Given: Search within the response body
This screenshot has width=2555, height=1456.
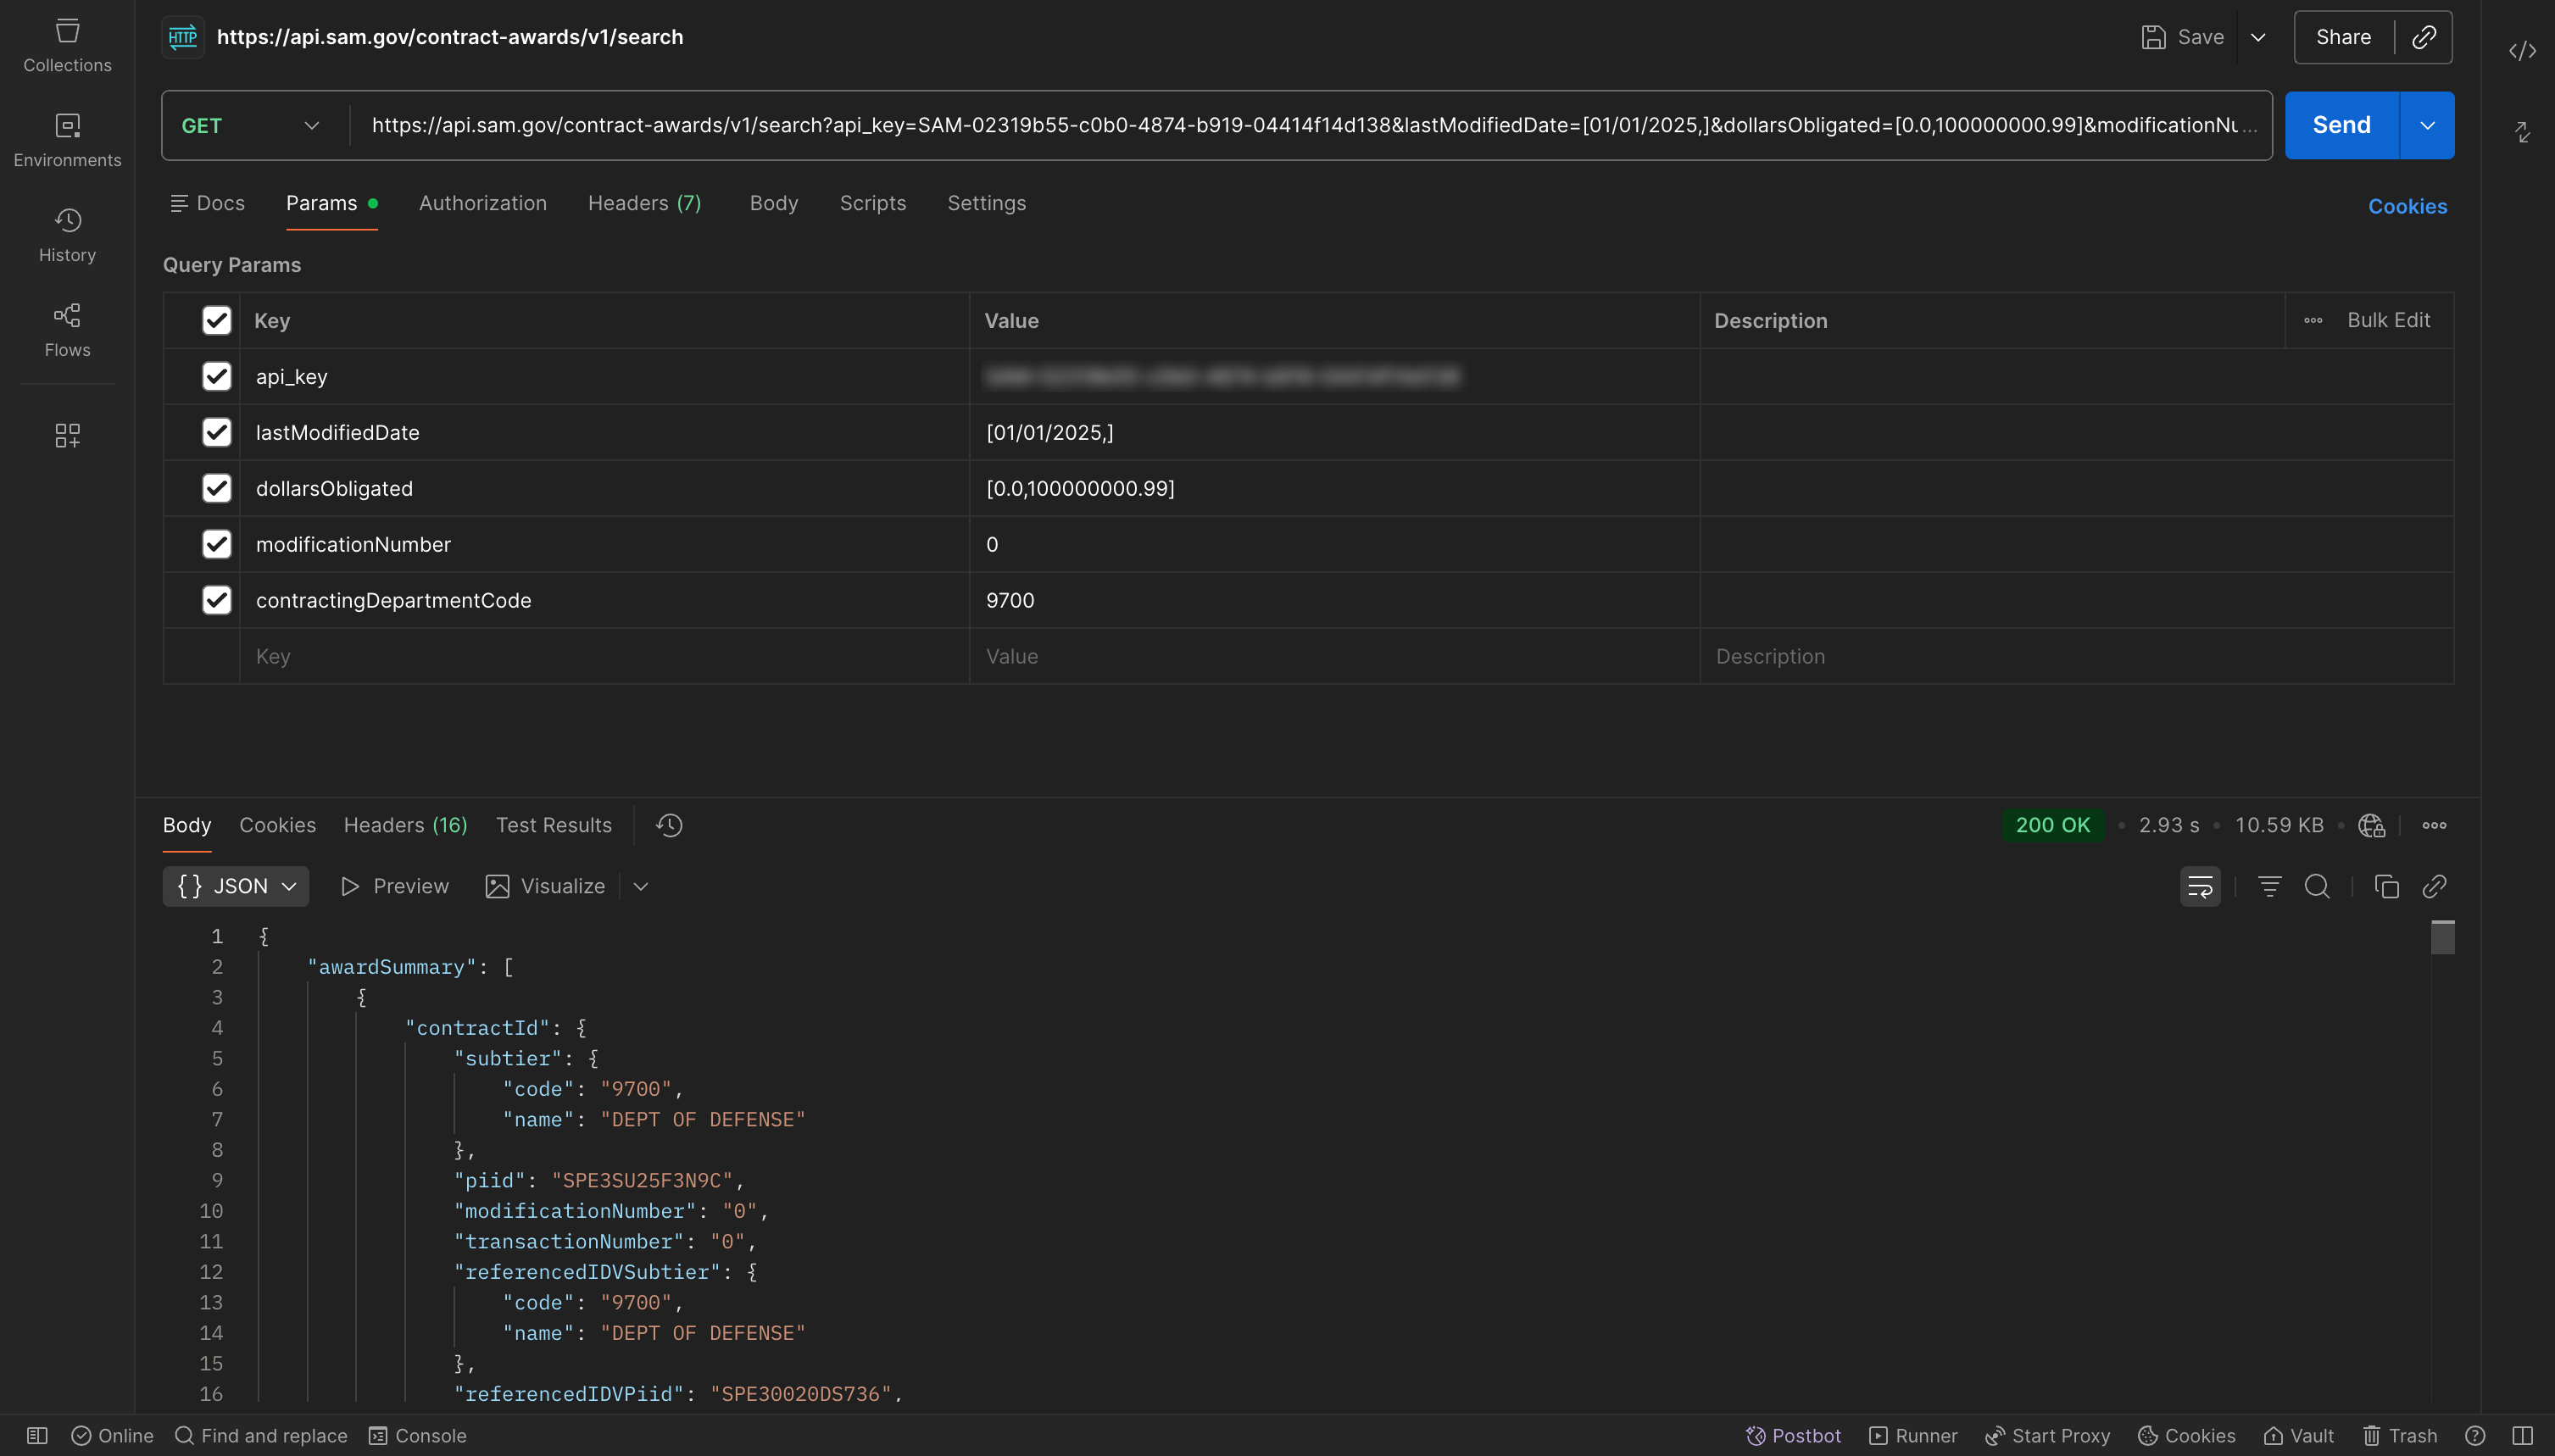Looking at the screenshot, I should coord(2317,886).
